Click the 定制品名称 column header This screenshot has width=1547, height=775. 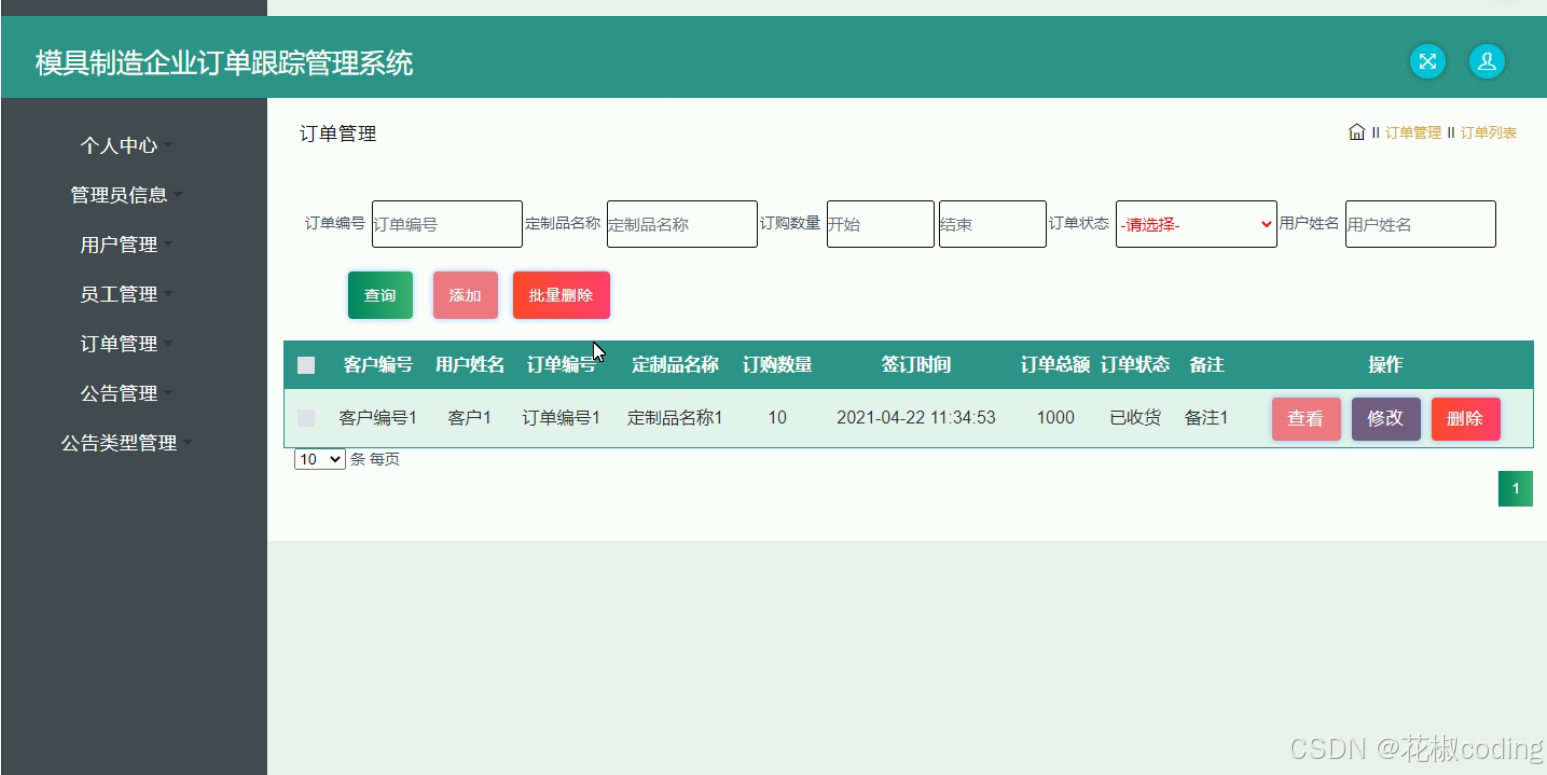click(675, 365)
